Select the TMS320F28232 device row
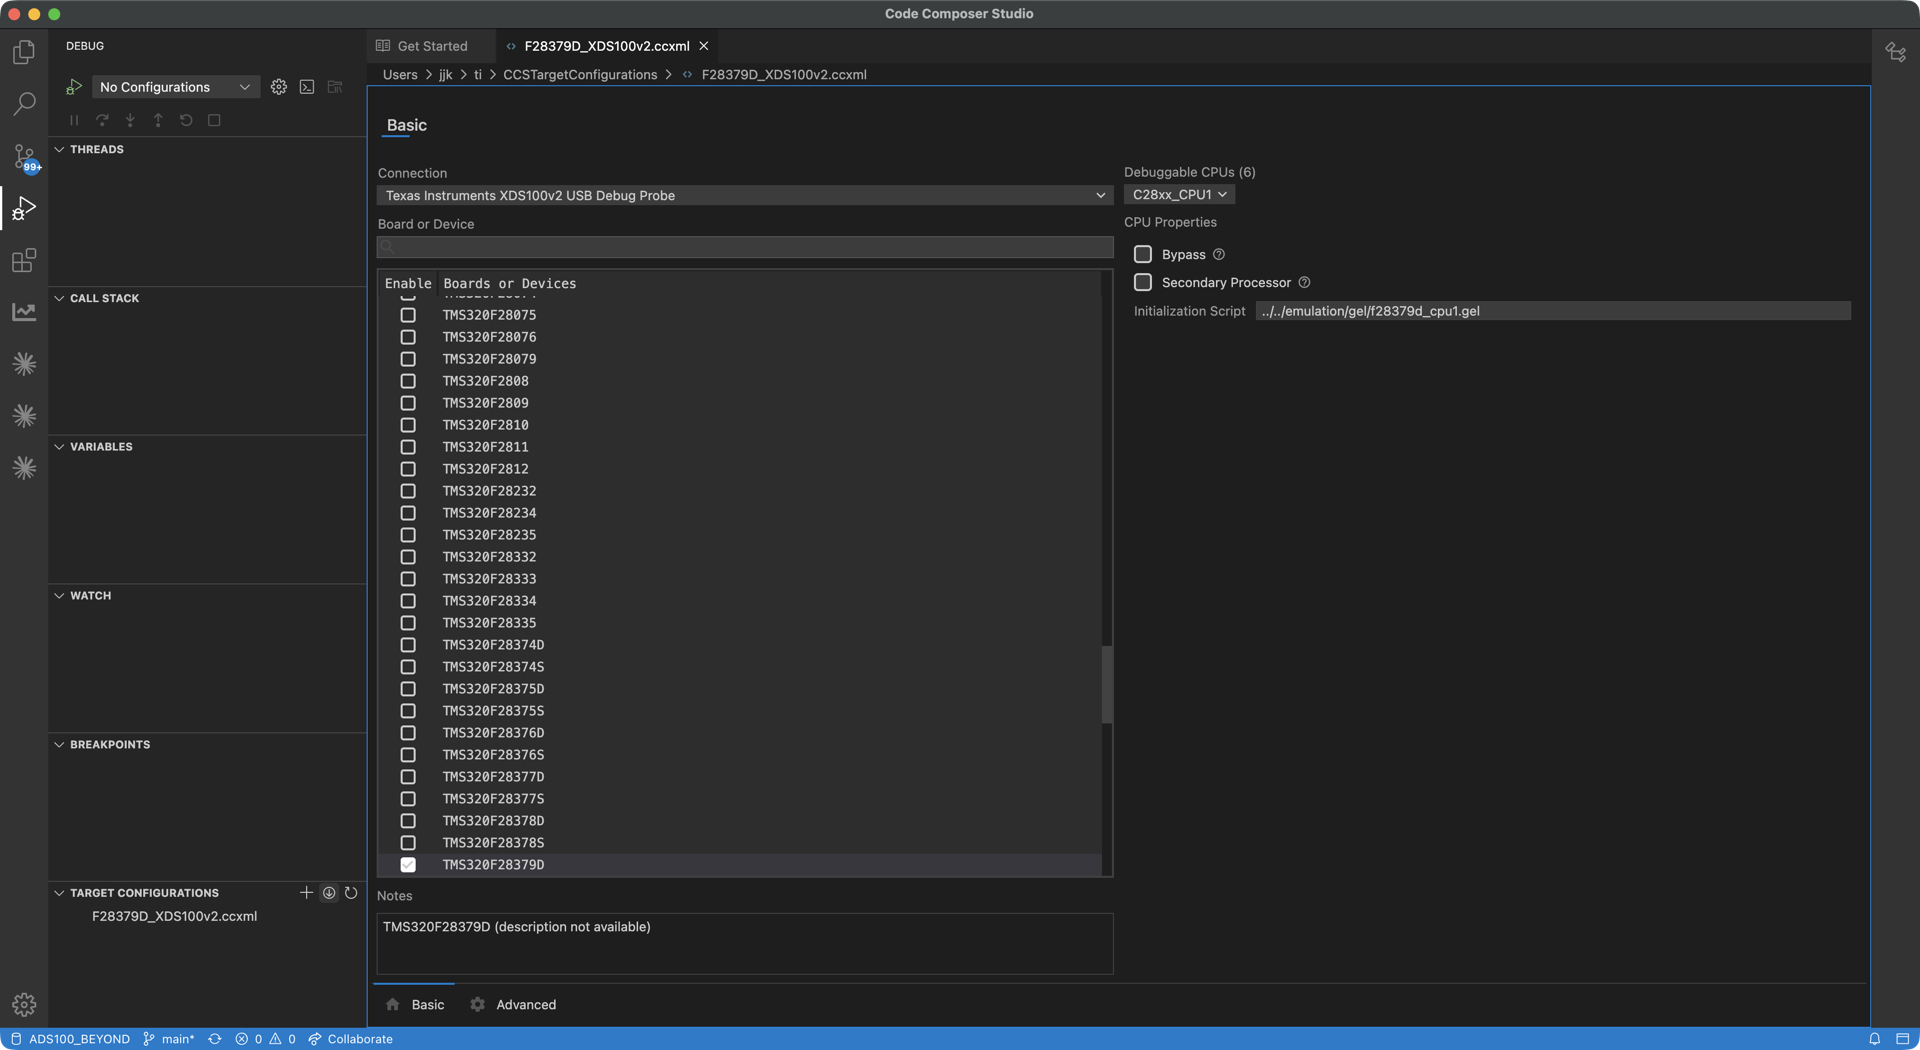This screenshot has width=1920, height=1050. (740, 491)
